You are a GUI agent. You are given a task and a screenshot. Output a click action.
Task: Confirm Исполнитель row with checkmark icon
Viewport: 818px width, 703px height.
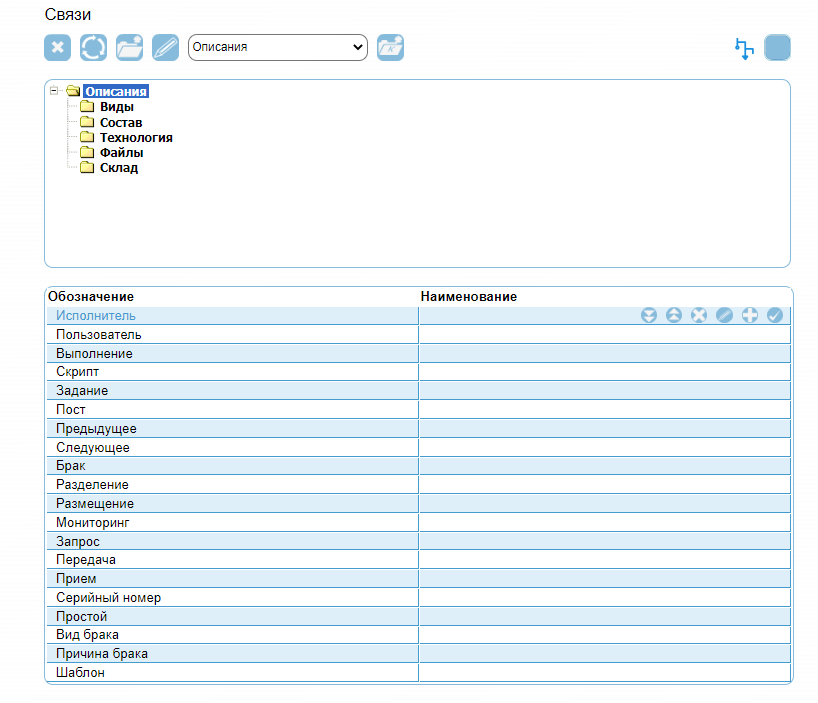click(774, 316)
